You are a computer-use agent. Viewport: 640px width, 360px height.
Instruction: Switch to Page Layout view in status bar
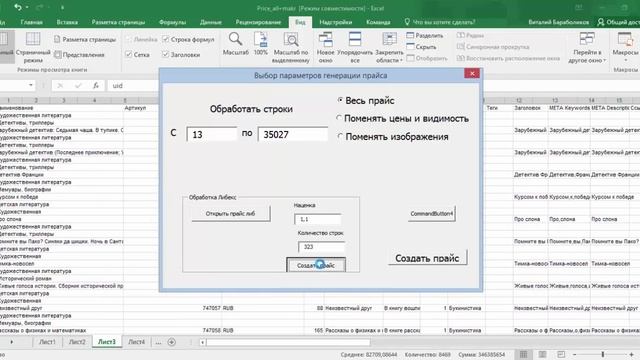(x=542, y=354)
